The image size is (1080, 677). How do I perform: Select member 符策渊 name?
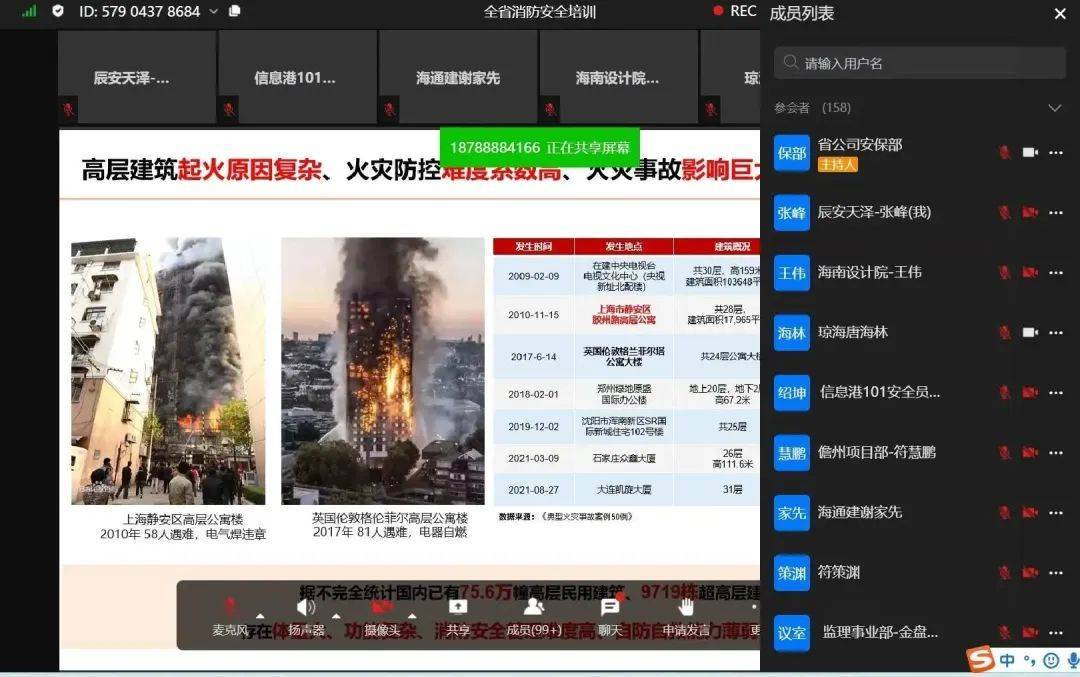click(x=838, y=572)
